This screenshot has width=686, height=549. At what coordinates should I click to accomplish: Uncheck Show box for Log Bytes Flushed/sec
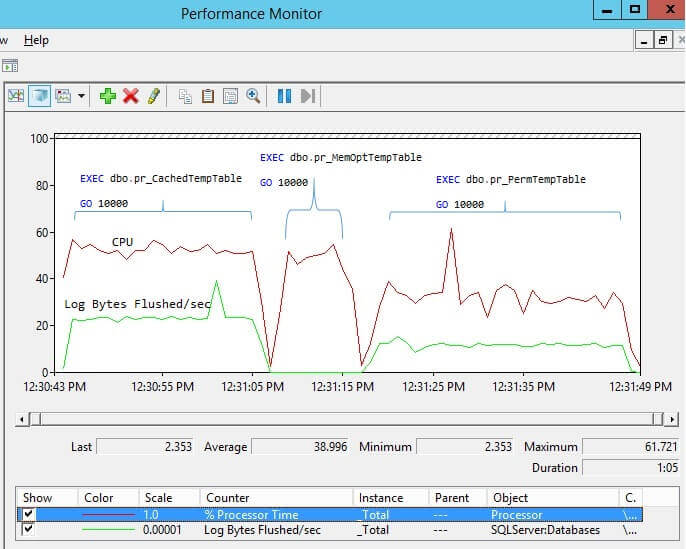click(x=28, y=530)
